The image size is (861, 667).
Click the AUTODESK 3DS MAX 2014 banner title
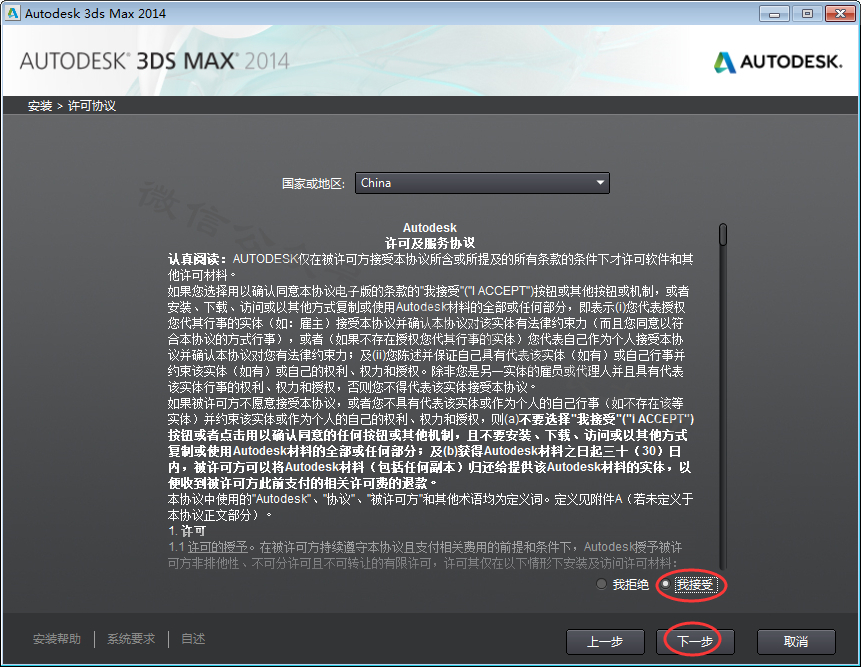154,61
